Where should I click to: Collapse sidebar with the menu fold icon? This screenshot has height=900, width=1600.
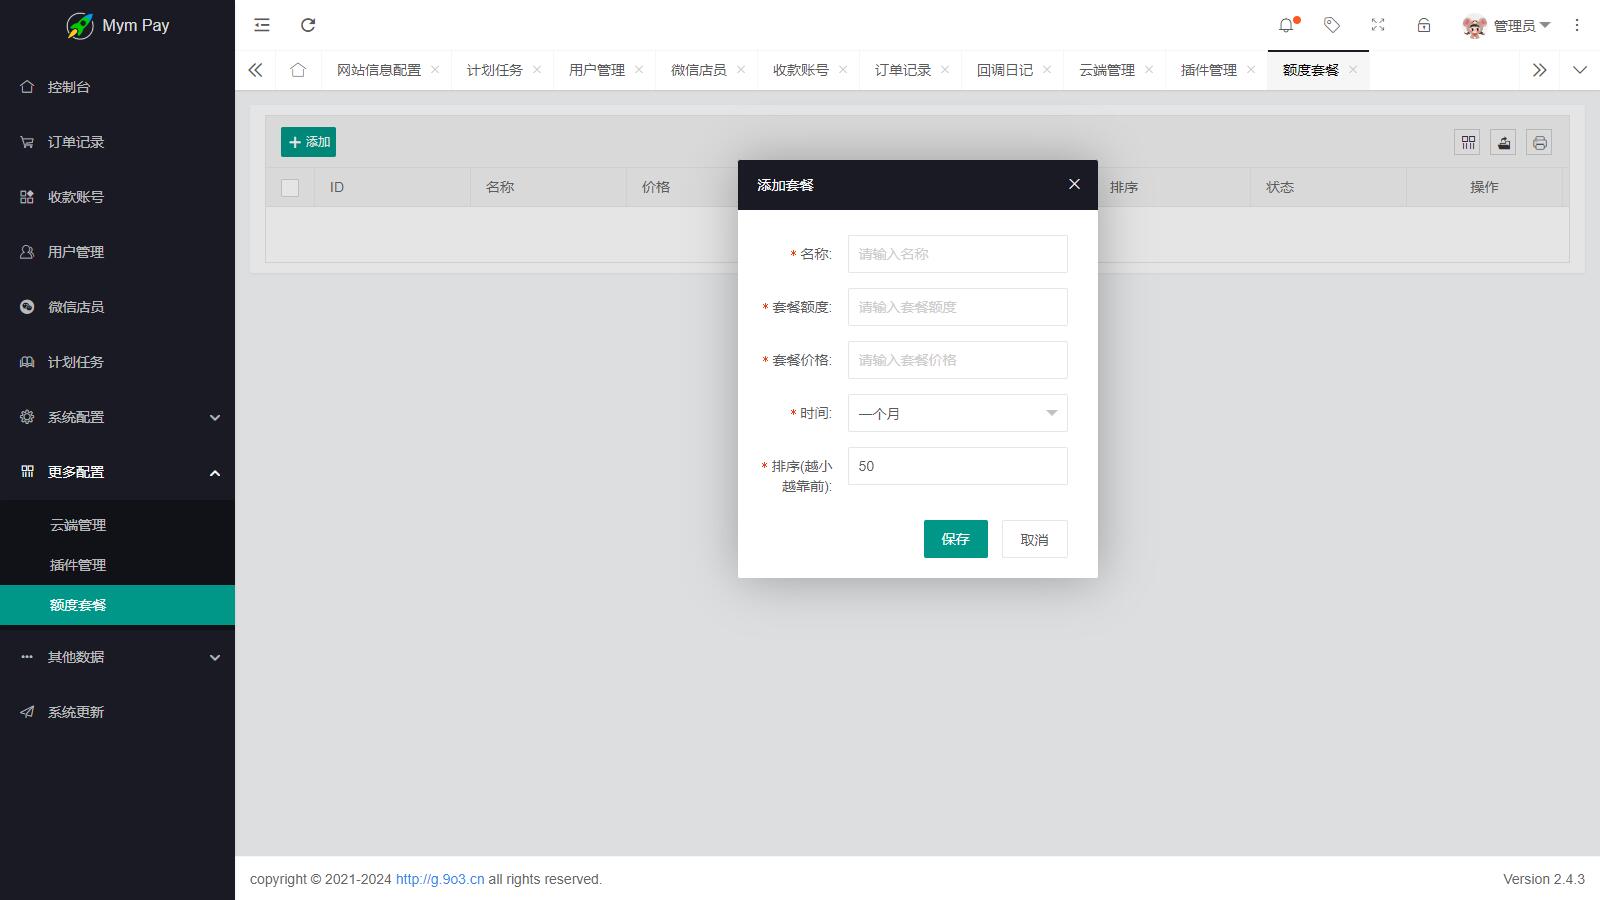(x=262, y=25)
